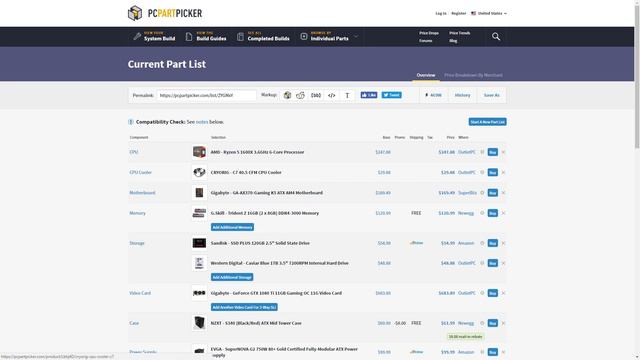Open settings gear icon for Ryzen CPU row
The height and width of the screenshot is (360, 640).
482,152
